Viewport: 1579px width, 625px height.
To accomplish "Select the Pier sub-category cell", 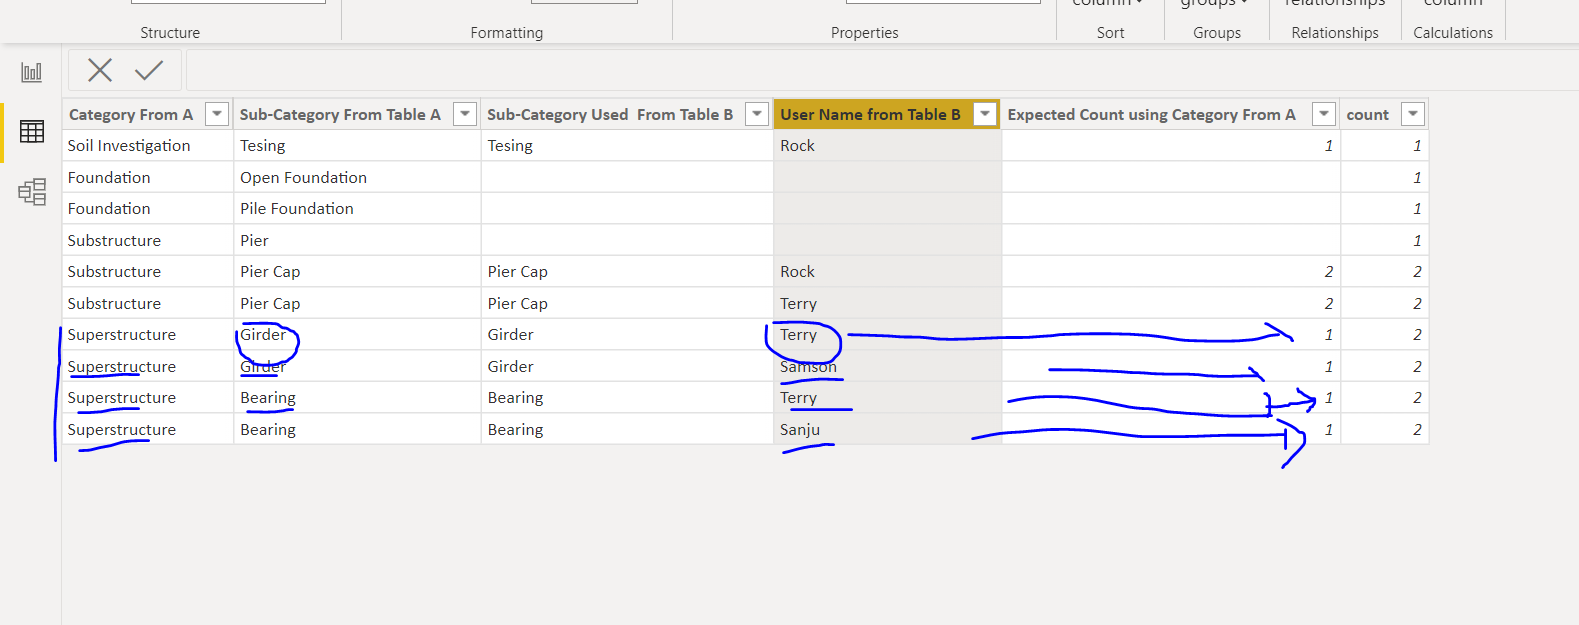I will 357,240.
